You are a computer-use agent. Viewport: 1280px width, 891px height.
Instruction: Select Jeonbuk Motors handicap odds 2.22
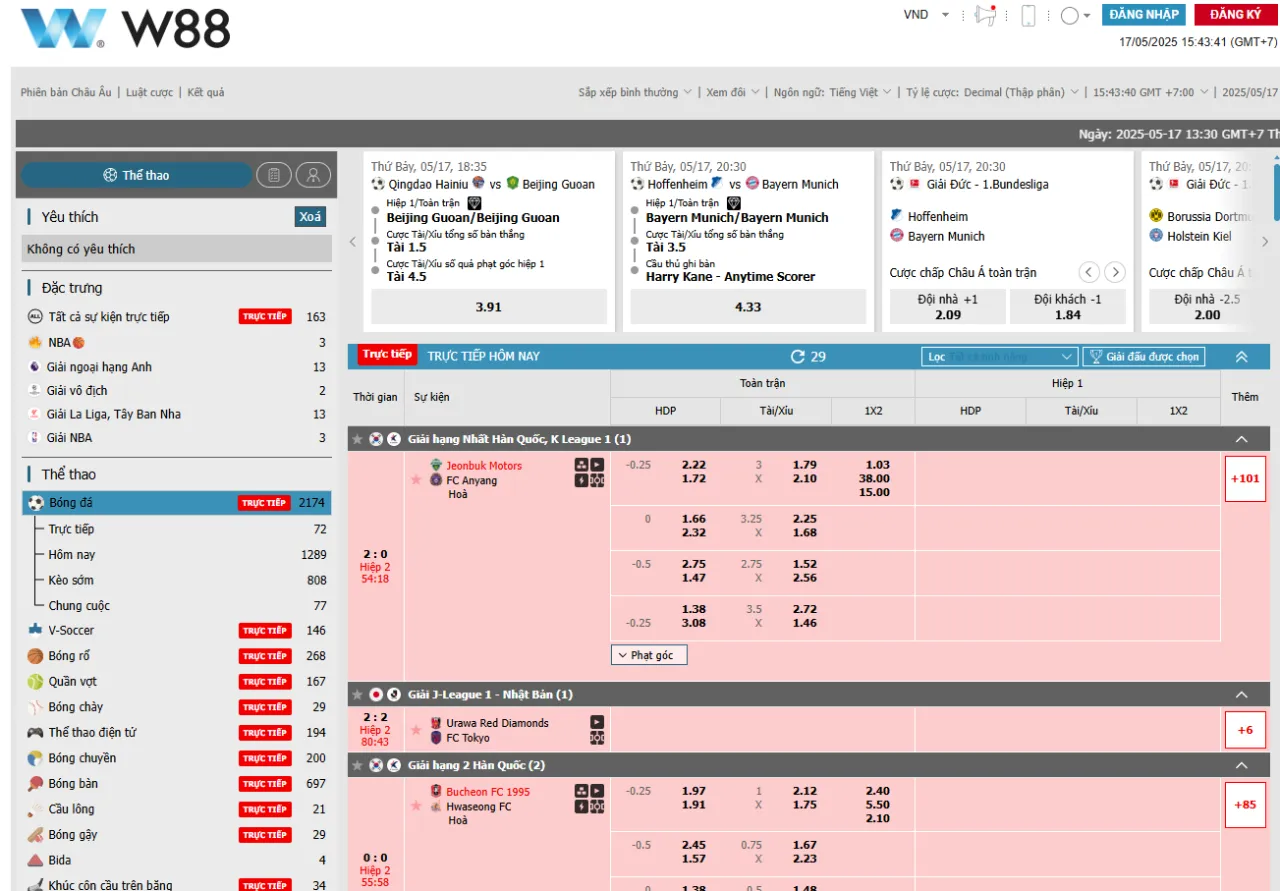pyautogui.click(x=694, y=465)
